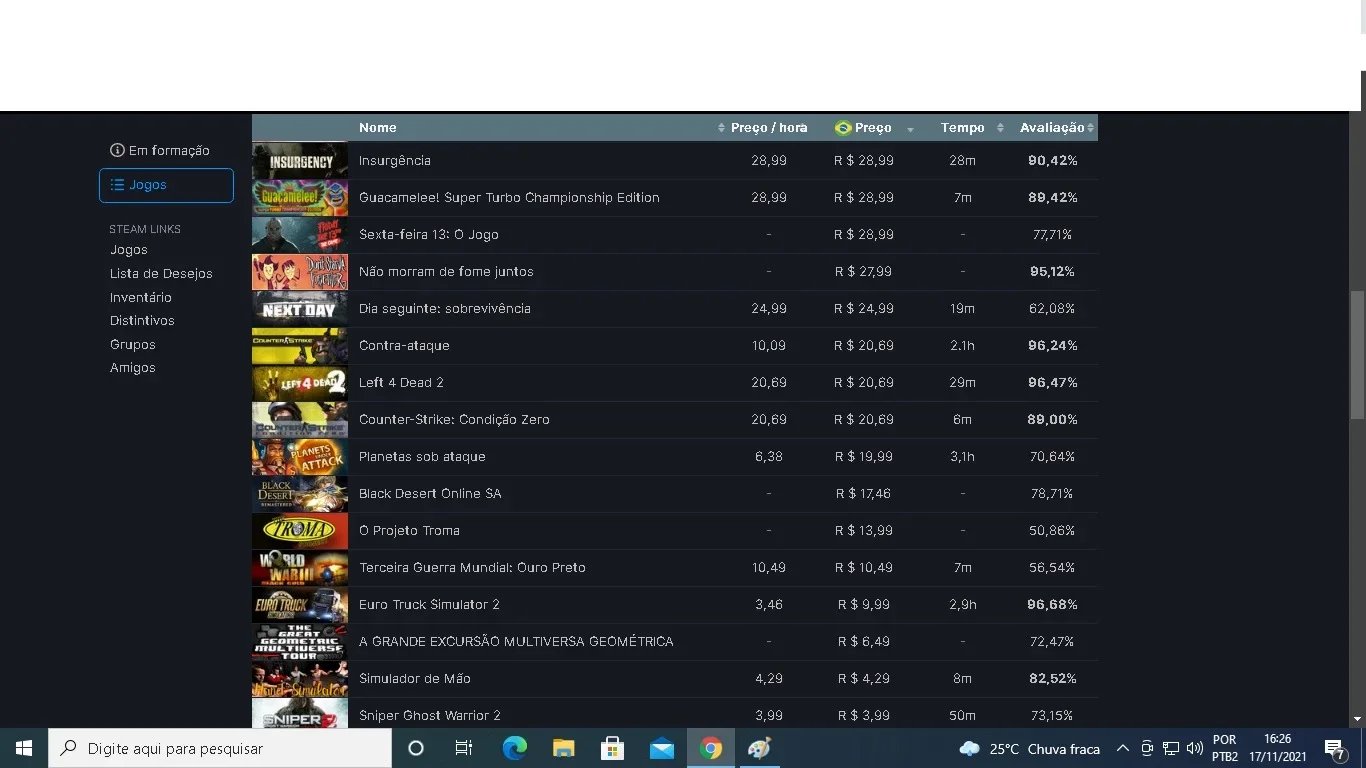This screenshot has height=768, width=1366.
Task: Open the World War III Black Gold thumbnail
Action: point(300,567)
